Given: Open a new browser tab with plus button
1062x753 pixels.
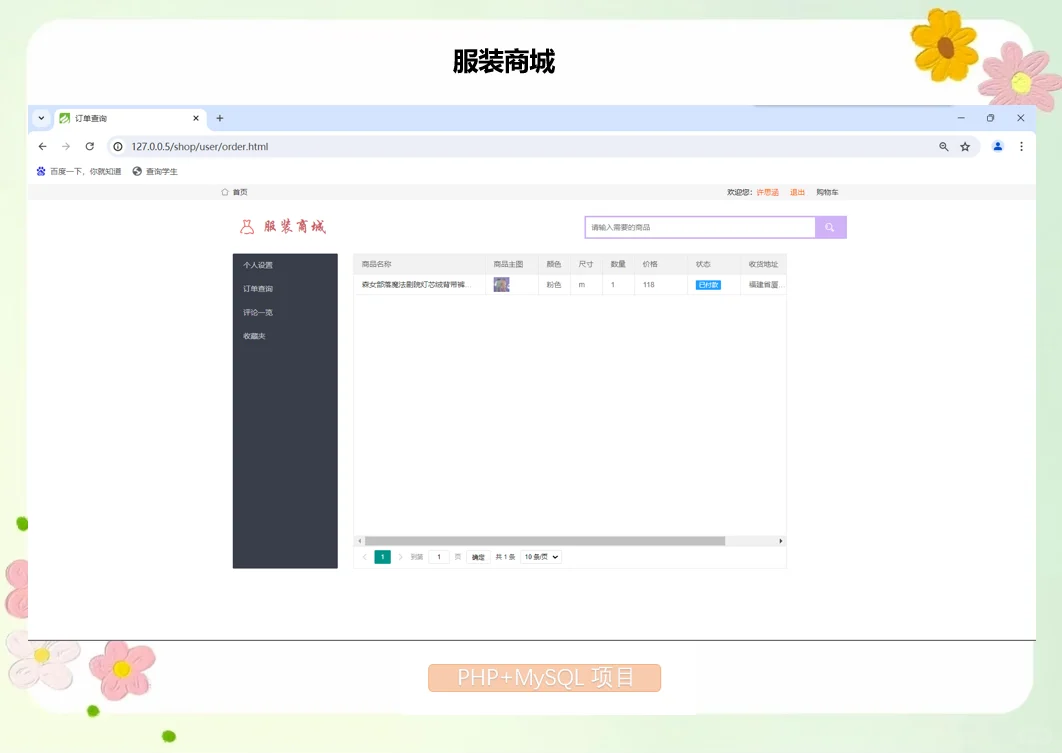Looking at the screenshot, I should tap(219, 117).
